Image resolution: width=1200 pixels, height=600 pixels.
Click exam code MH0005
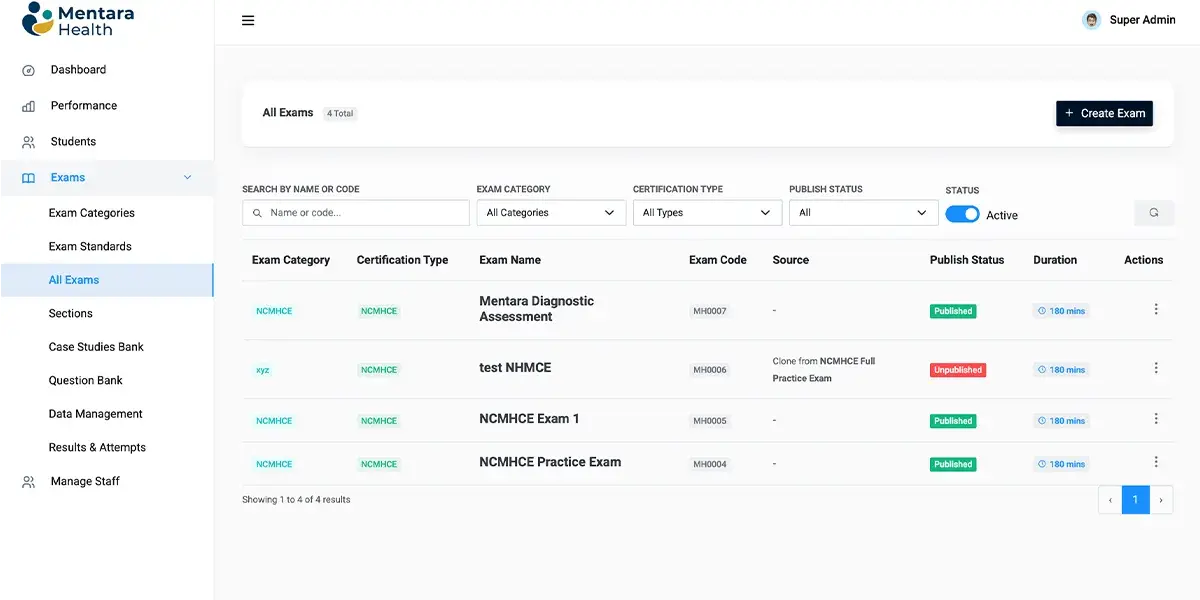click(x=710, y=421)
